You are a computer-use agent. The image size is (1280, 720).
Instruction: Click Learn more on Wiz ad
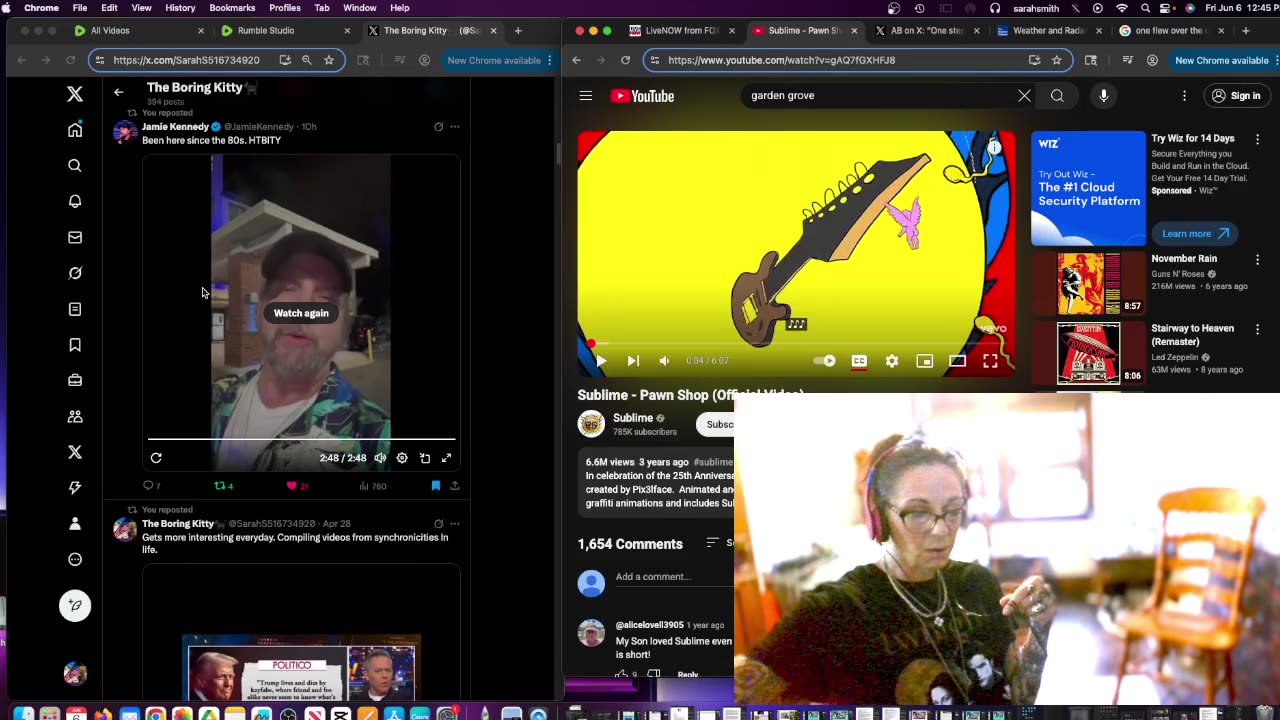pos(1195,234)
